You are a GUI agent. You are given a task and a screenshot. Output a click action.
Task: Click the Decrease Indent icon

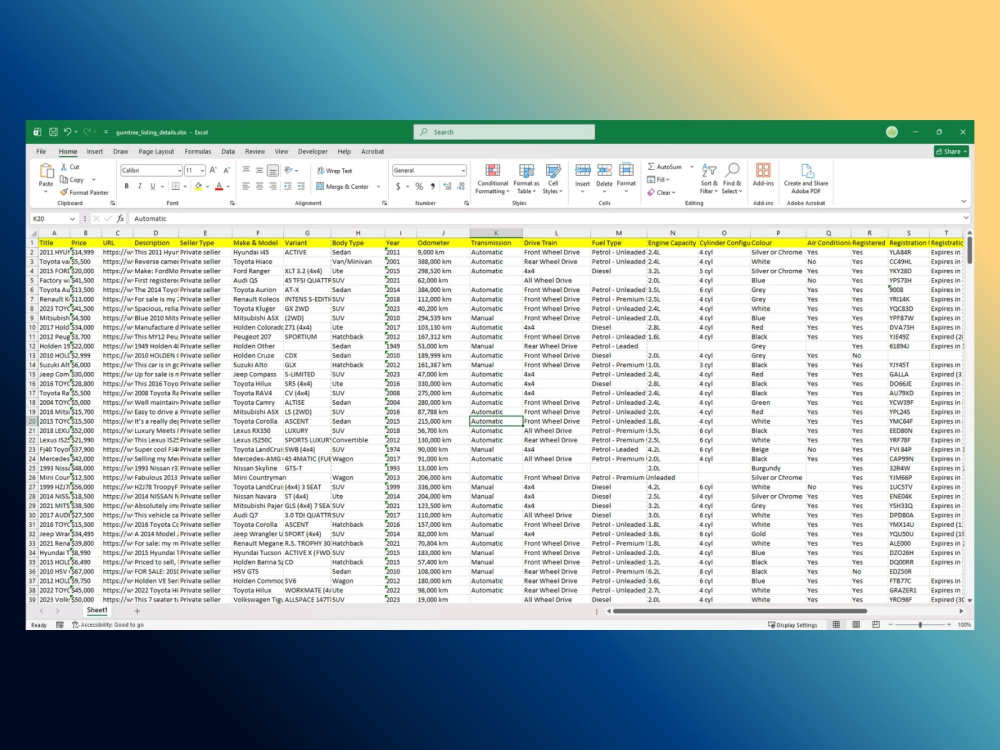(288, 186)
